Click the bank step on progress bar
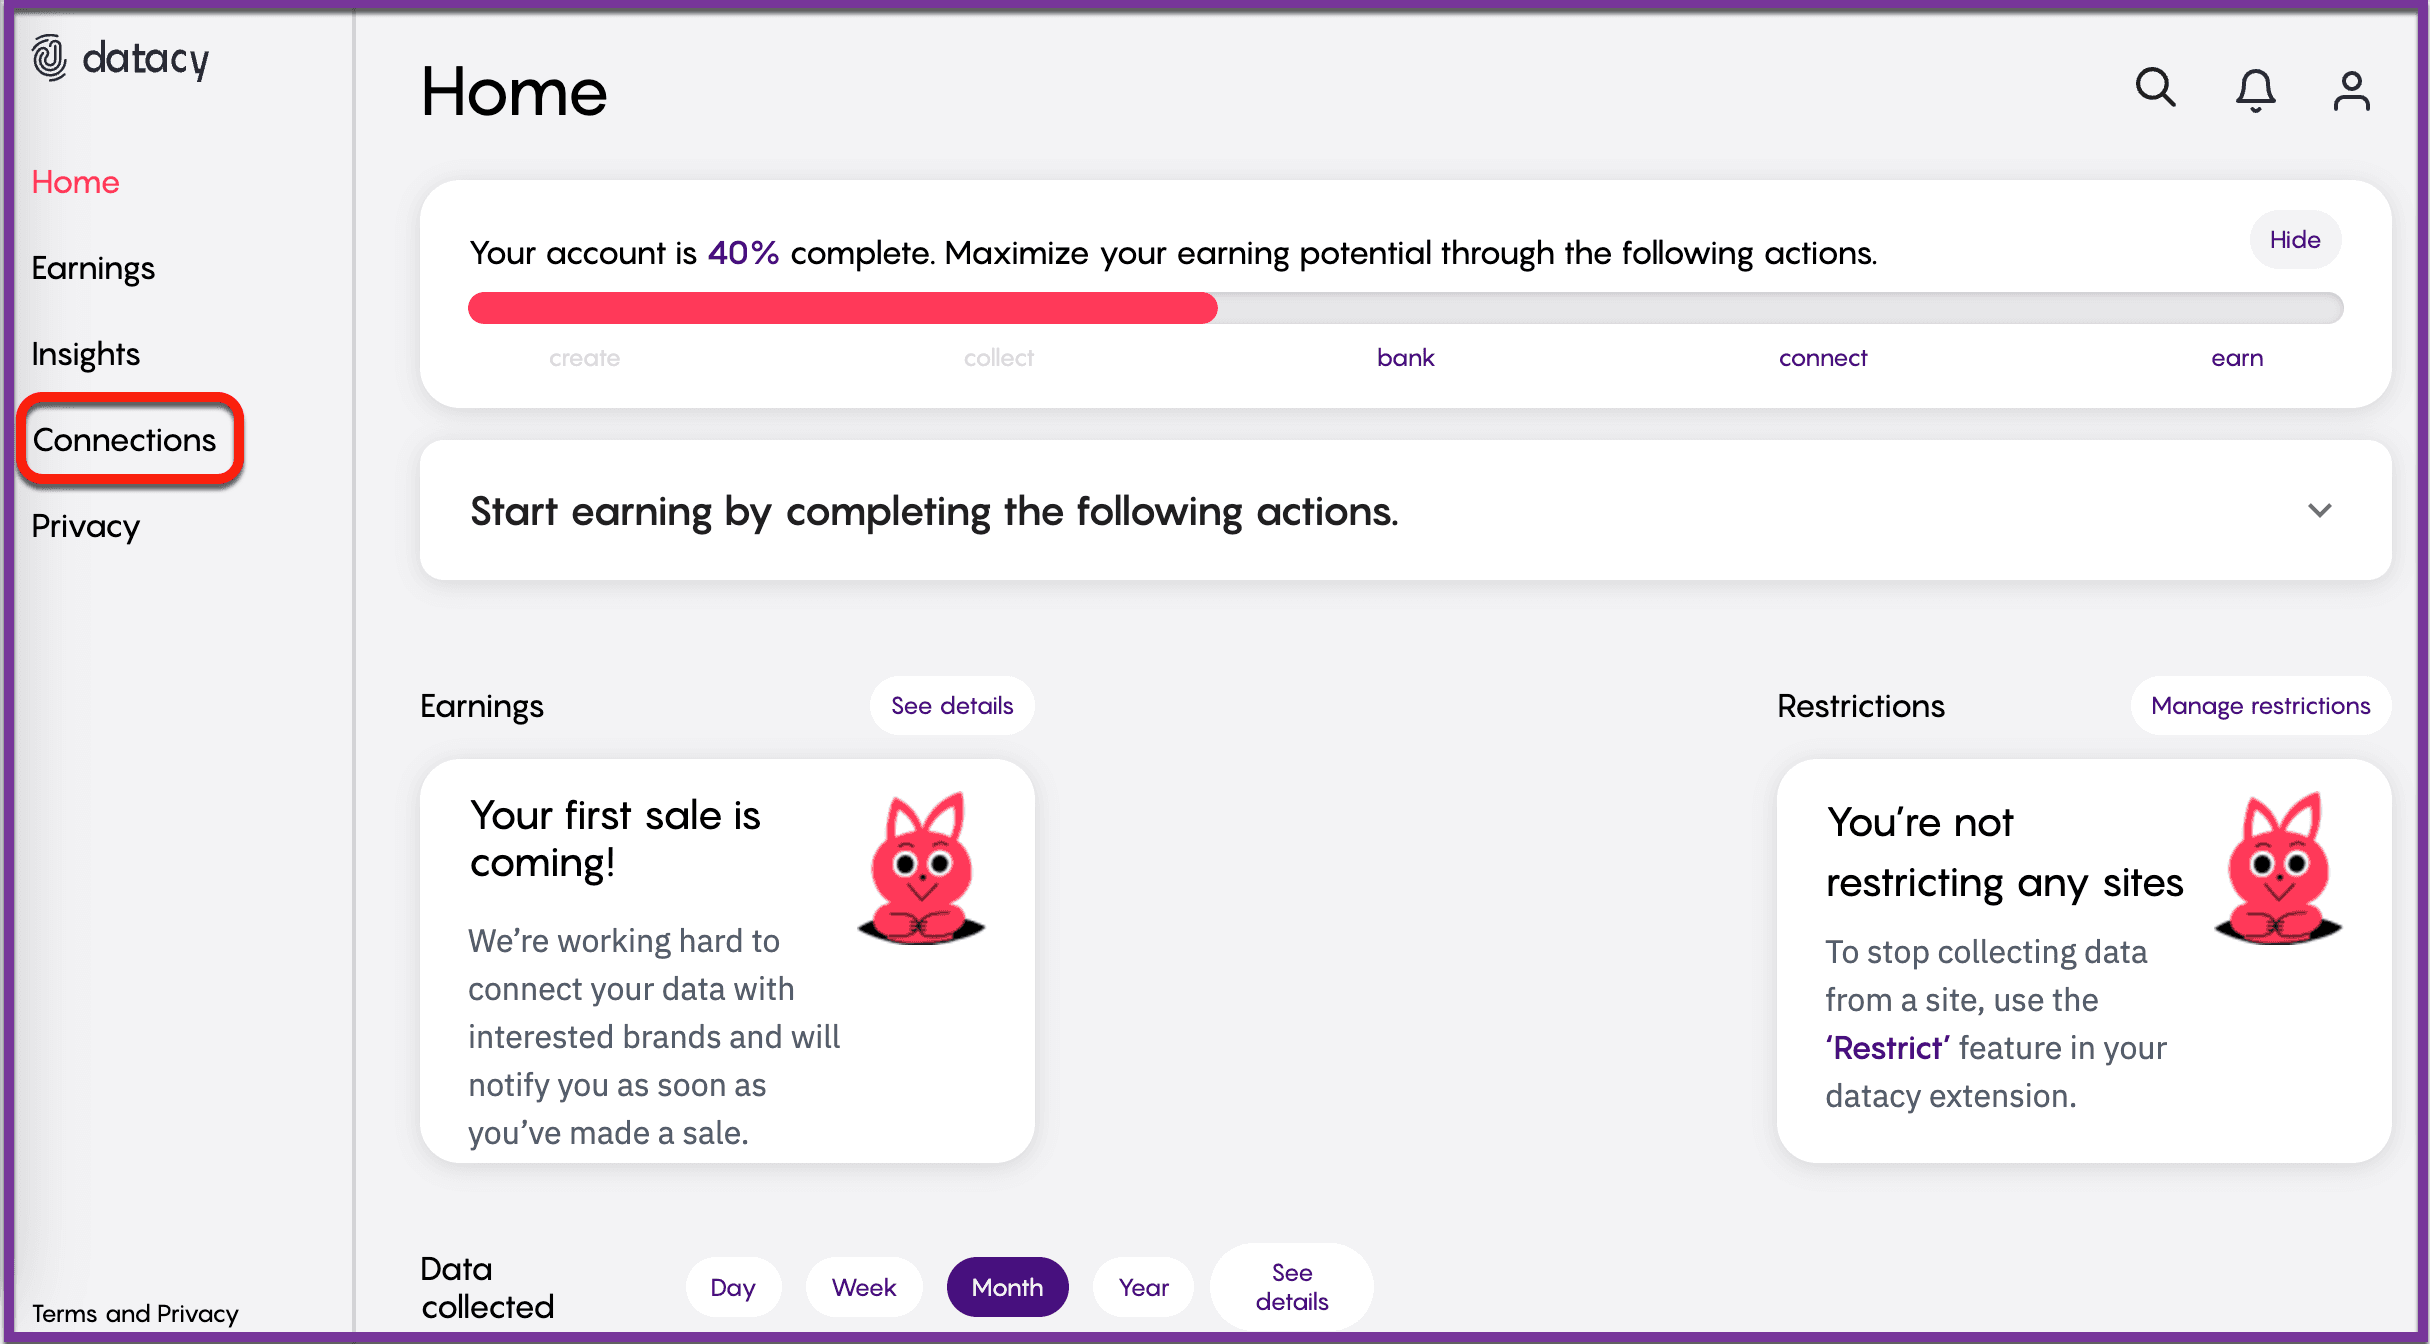Image resolution: width=2430 pixels, height=1344 pixels. pos(1405,358)
